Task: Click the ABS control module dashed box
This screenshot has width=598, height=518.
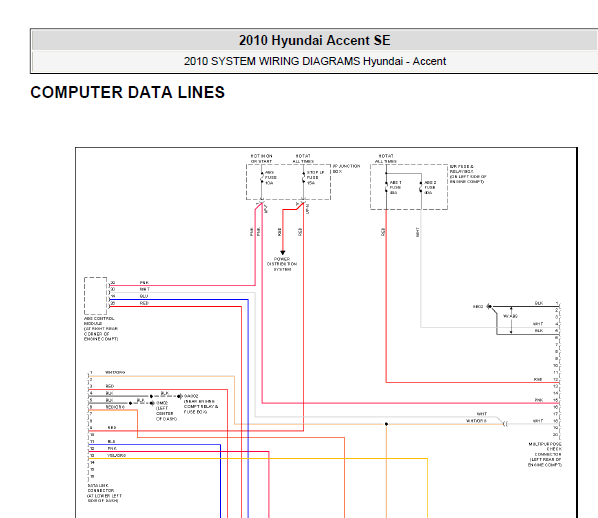Action: [x=95, y=296]
